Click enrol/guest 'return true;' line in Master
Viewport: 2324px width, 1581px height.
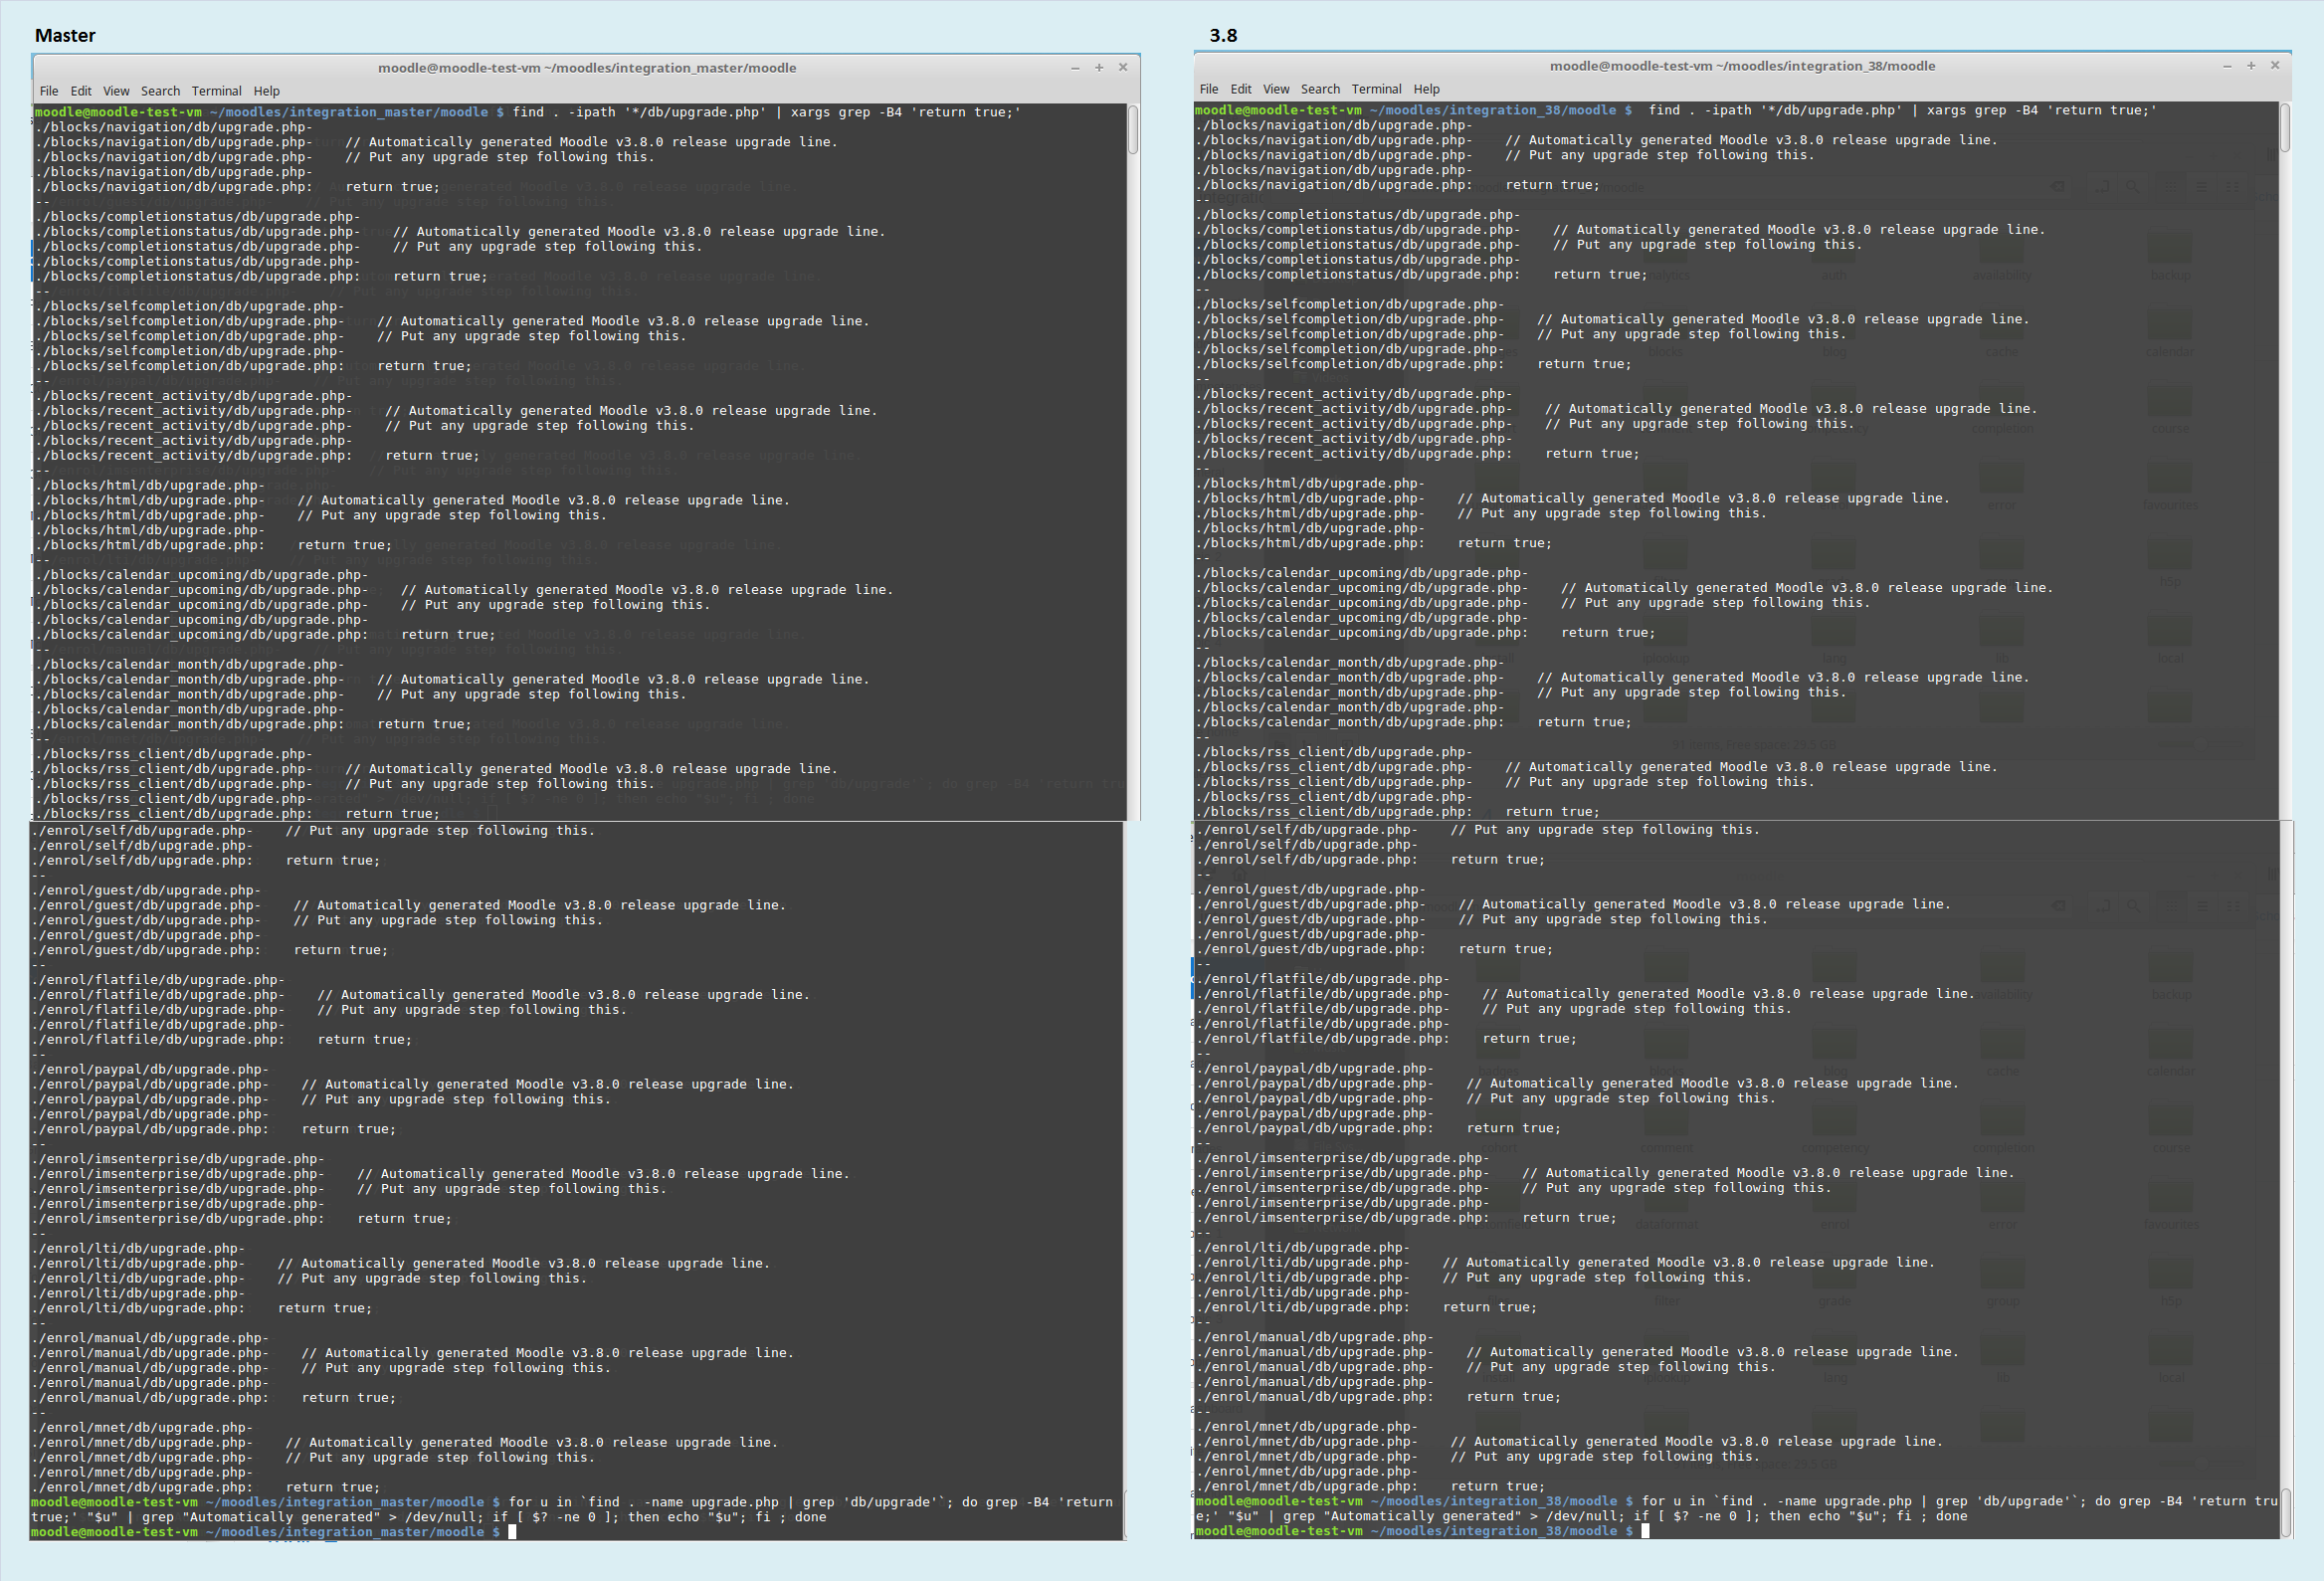pos(210,950)
